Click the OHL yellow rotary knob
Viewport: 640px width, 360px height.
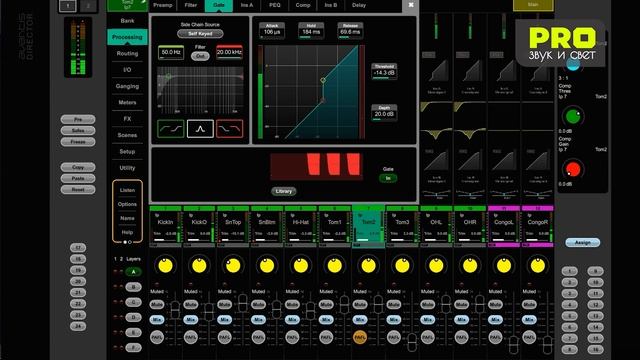click(436, 265)
